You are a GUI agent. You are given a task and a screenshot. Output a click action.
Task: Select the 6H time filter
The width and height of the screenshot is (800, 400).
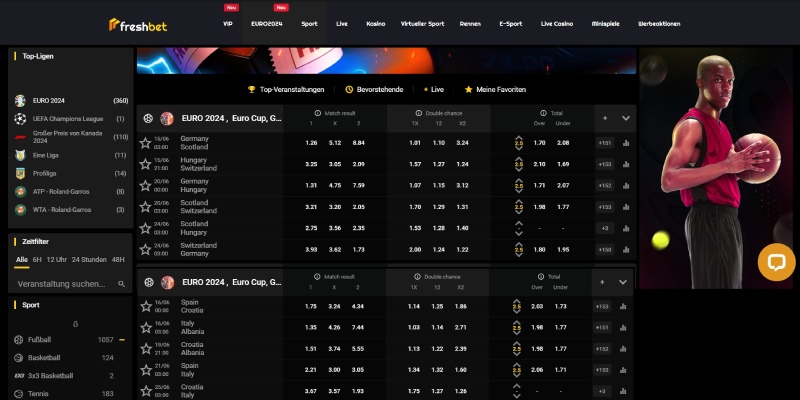point(37,260)
